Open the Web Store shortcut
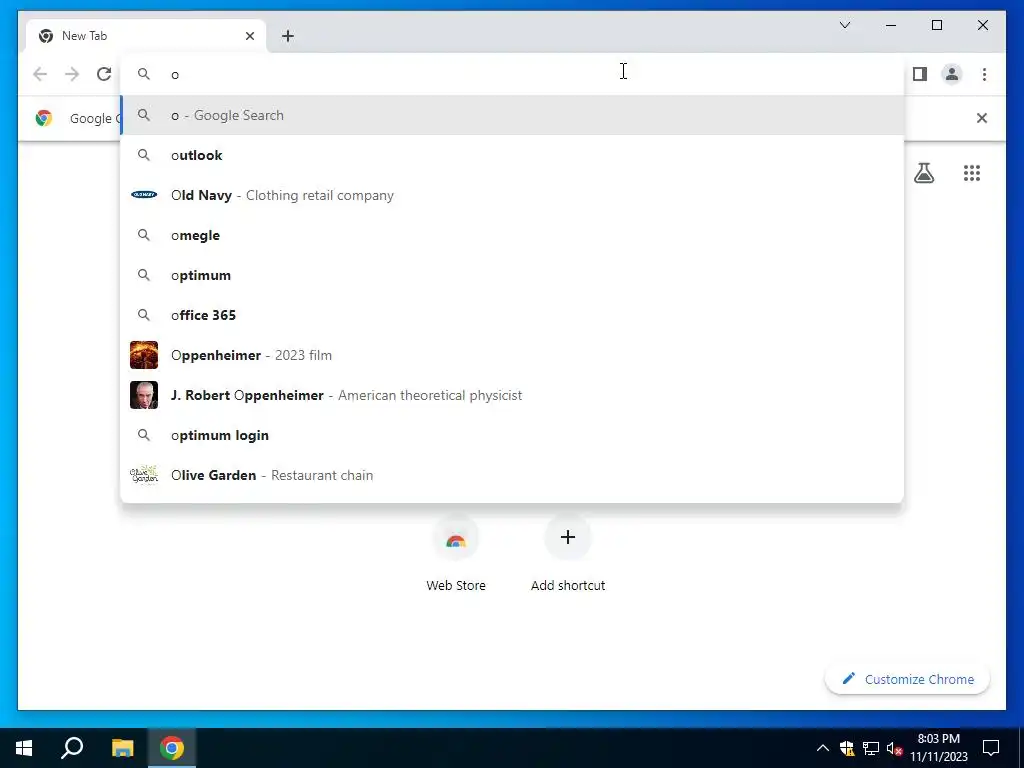1024x768 pixels. (456, 554)
